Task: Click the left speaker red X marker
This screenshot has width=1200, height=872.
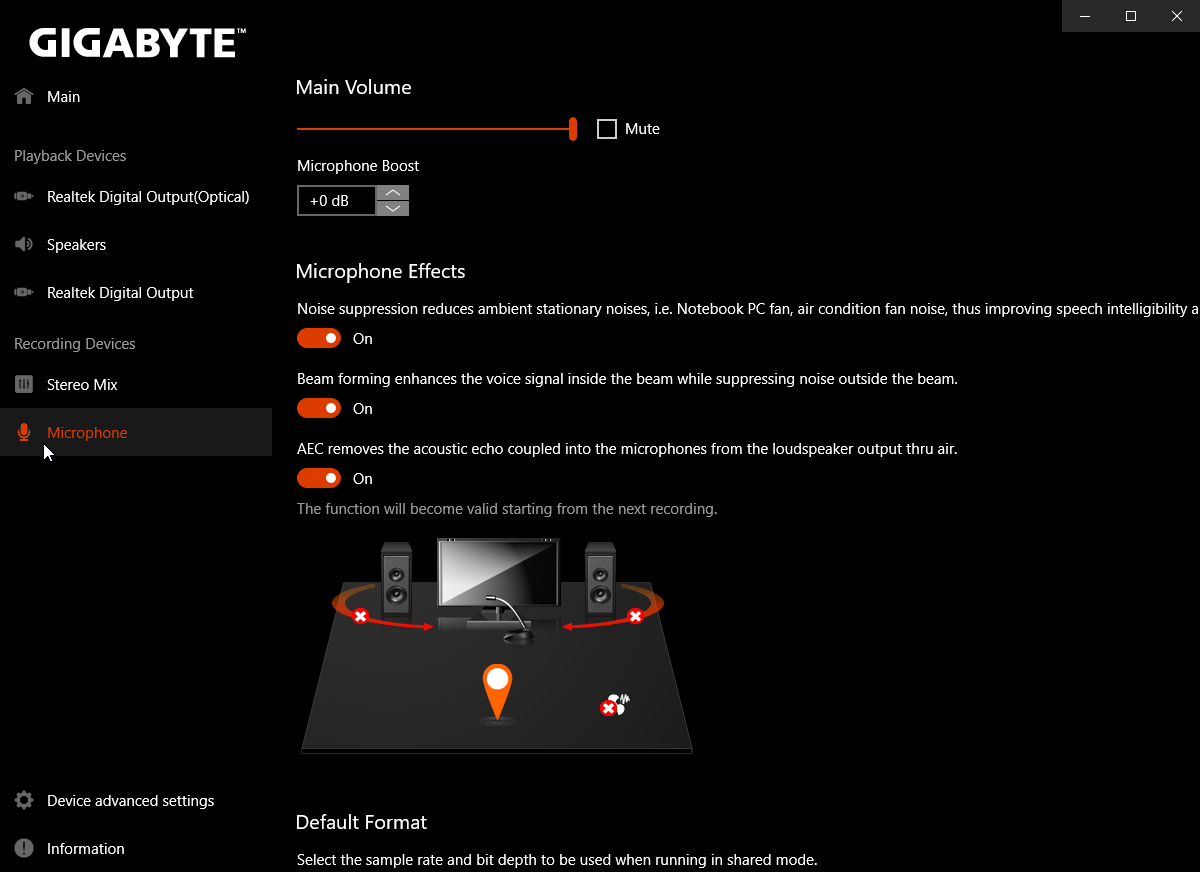Action: click(360, 616)
